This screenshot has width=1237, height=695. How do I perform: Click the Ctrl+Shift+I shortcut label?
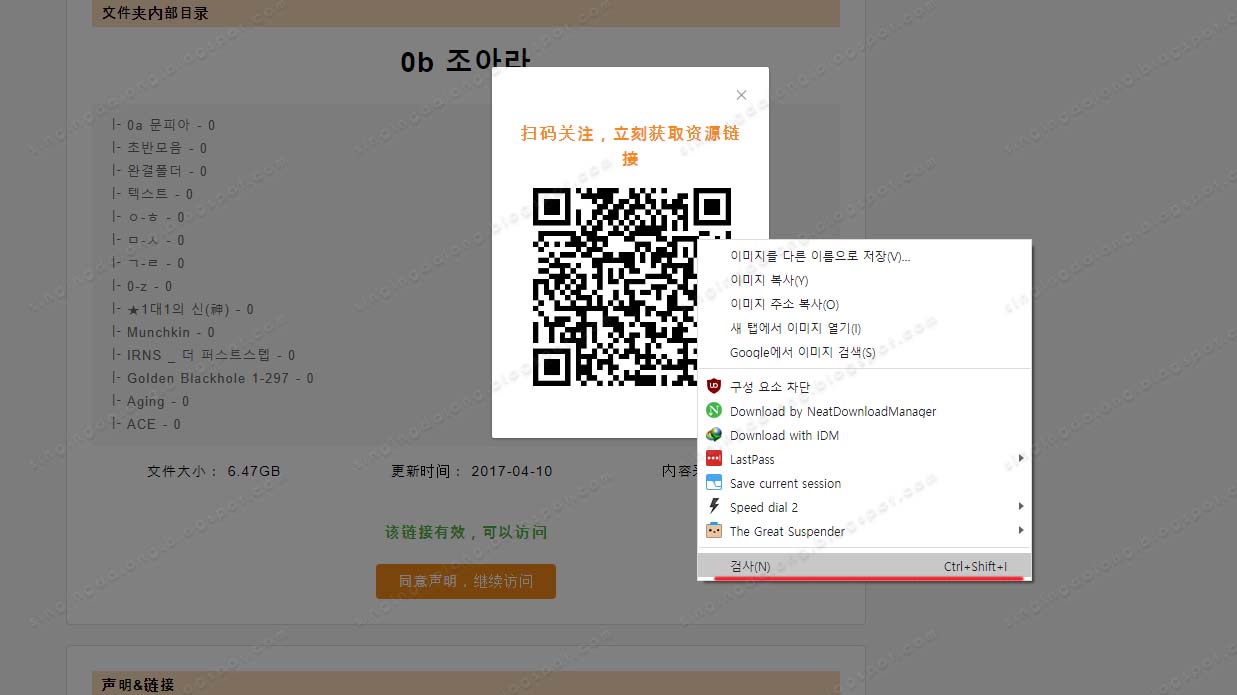click(975, 567)
